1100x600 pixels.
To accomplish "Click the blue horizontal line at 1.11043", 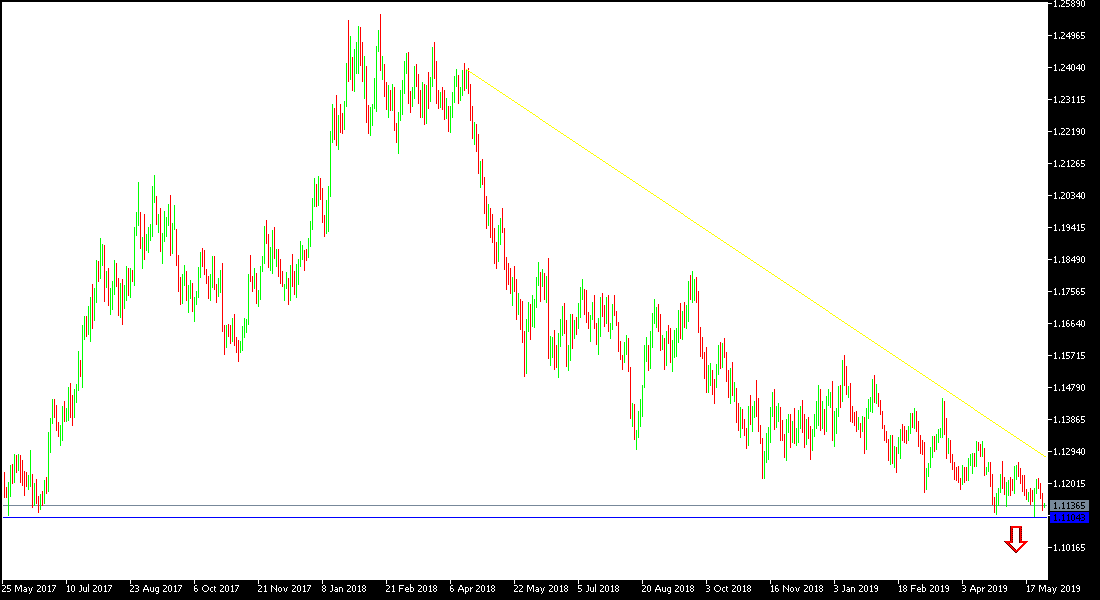I will tap(500, 519).
